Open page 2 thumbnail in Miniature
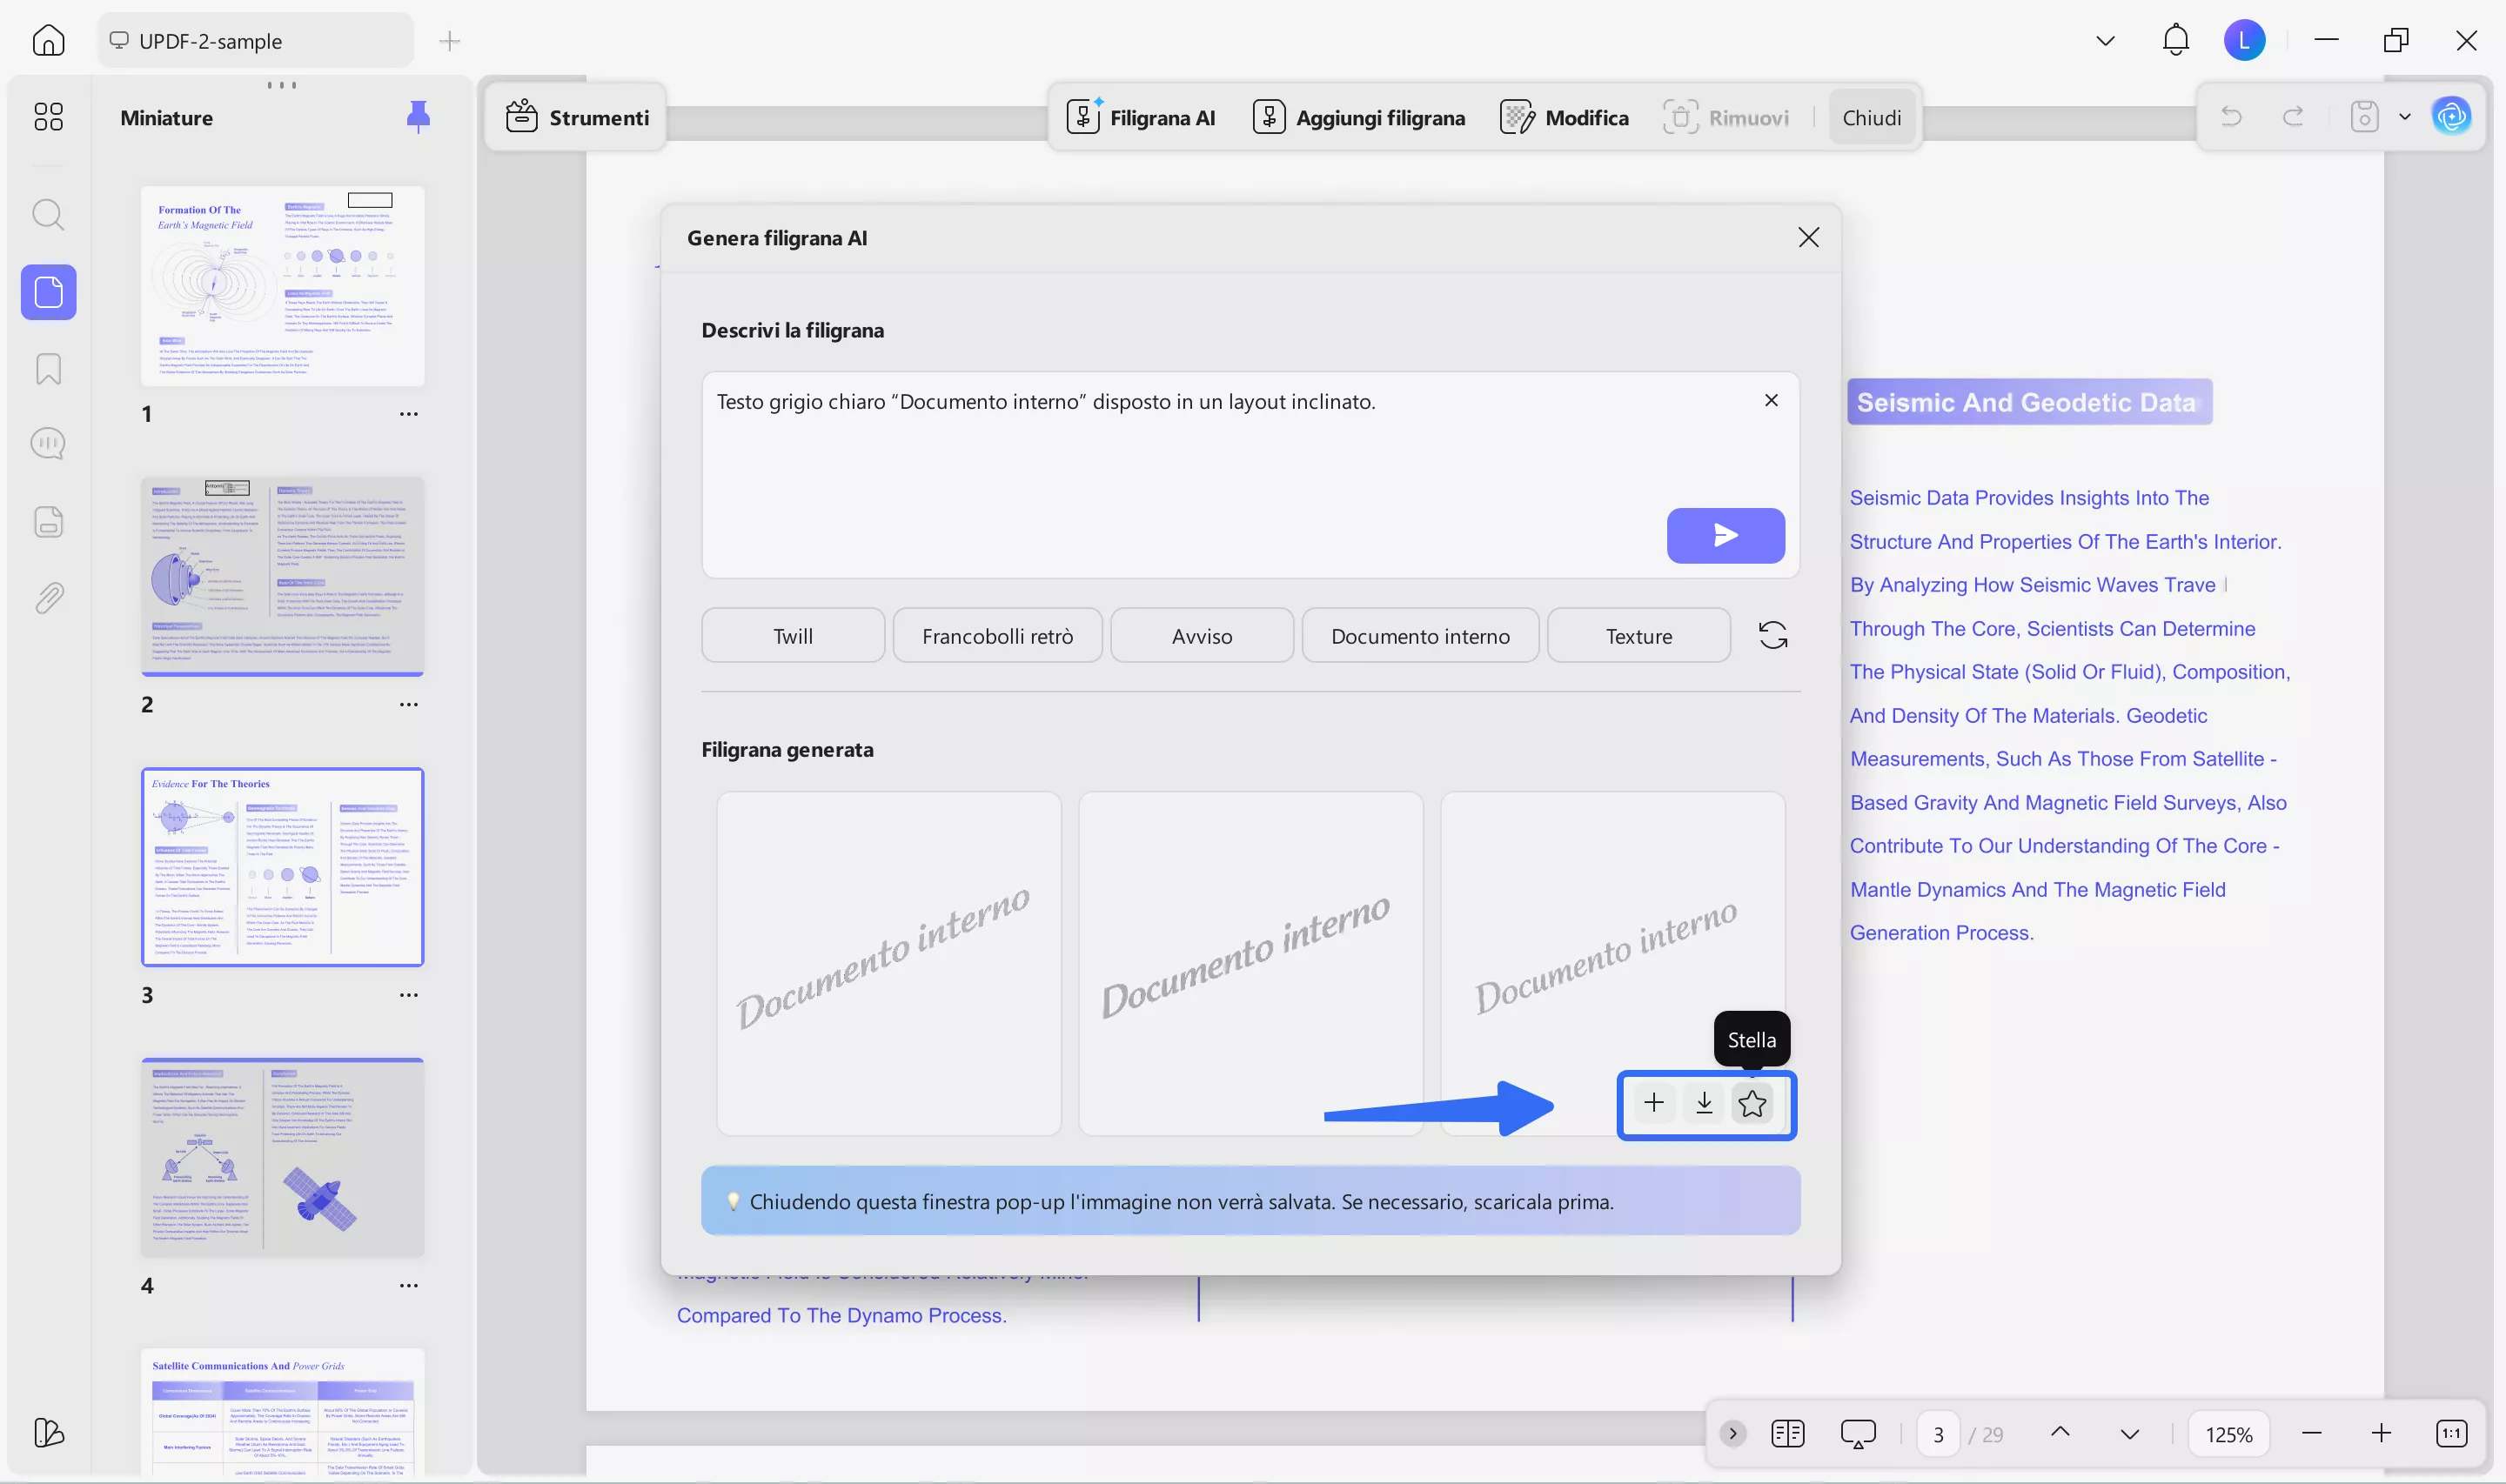The height and width of the screenshot is (1484, 2506). click(283, 577)
